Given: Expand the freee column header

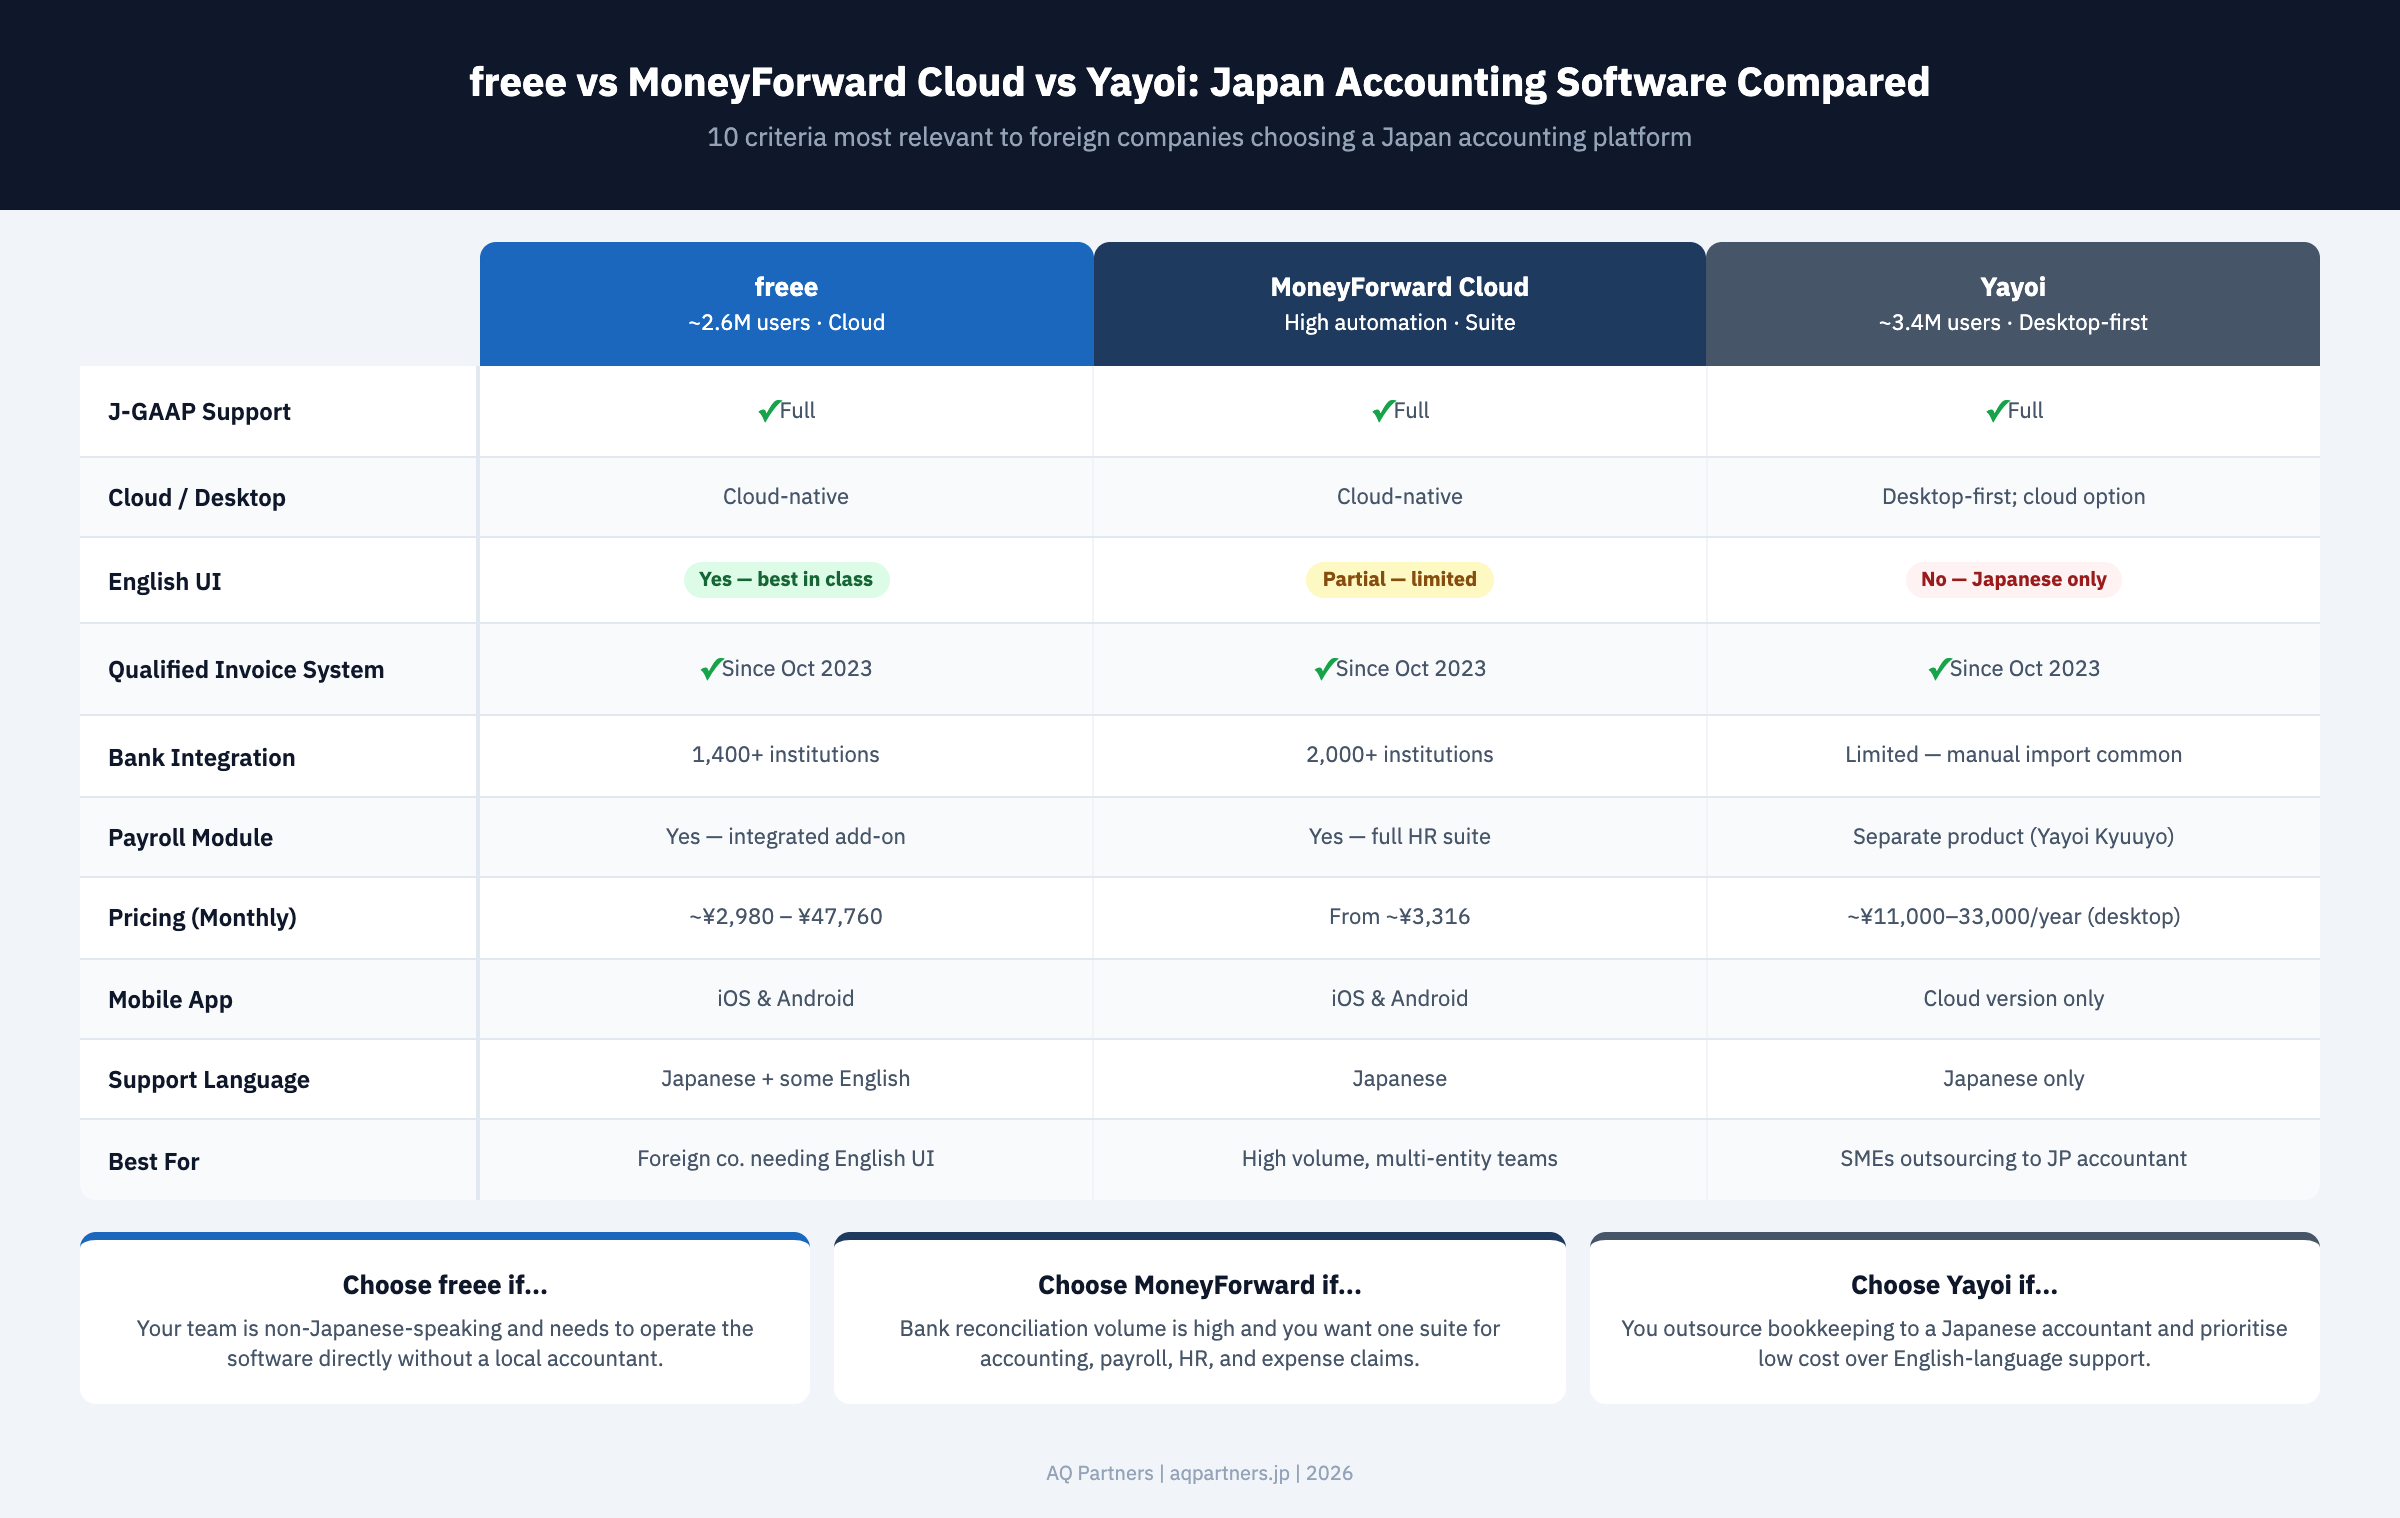Looking at the screenshot, I should pos(786,303).
